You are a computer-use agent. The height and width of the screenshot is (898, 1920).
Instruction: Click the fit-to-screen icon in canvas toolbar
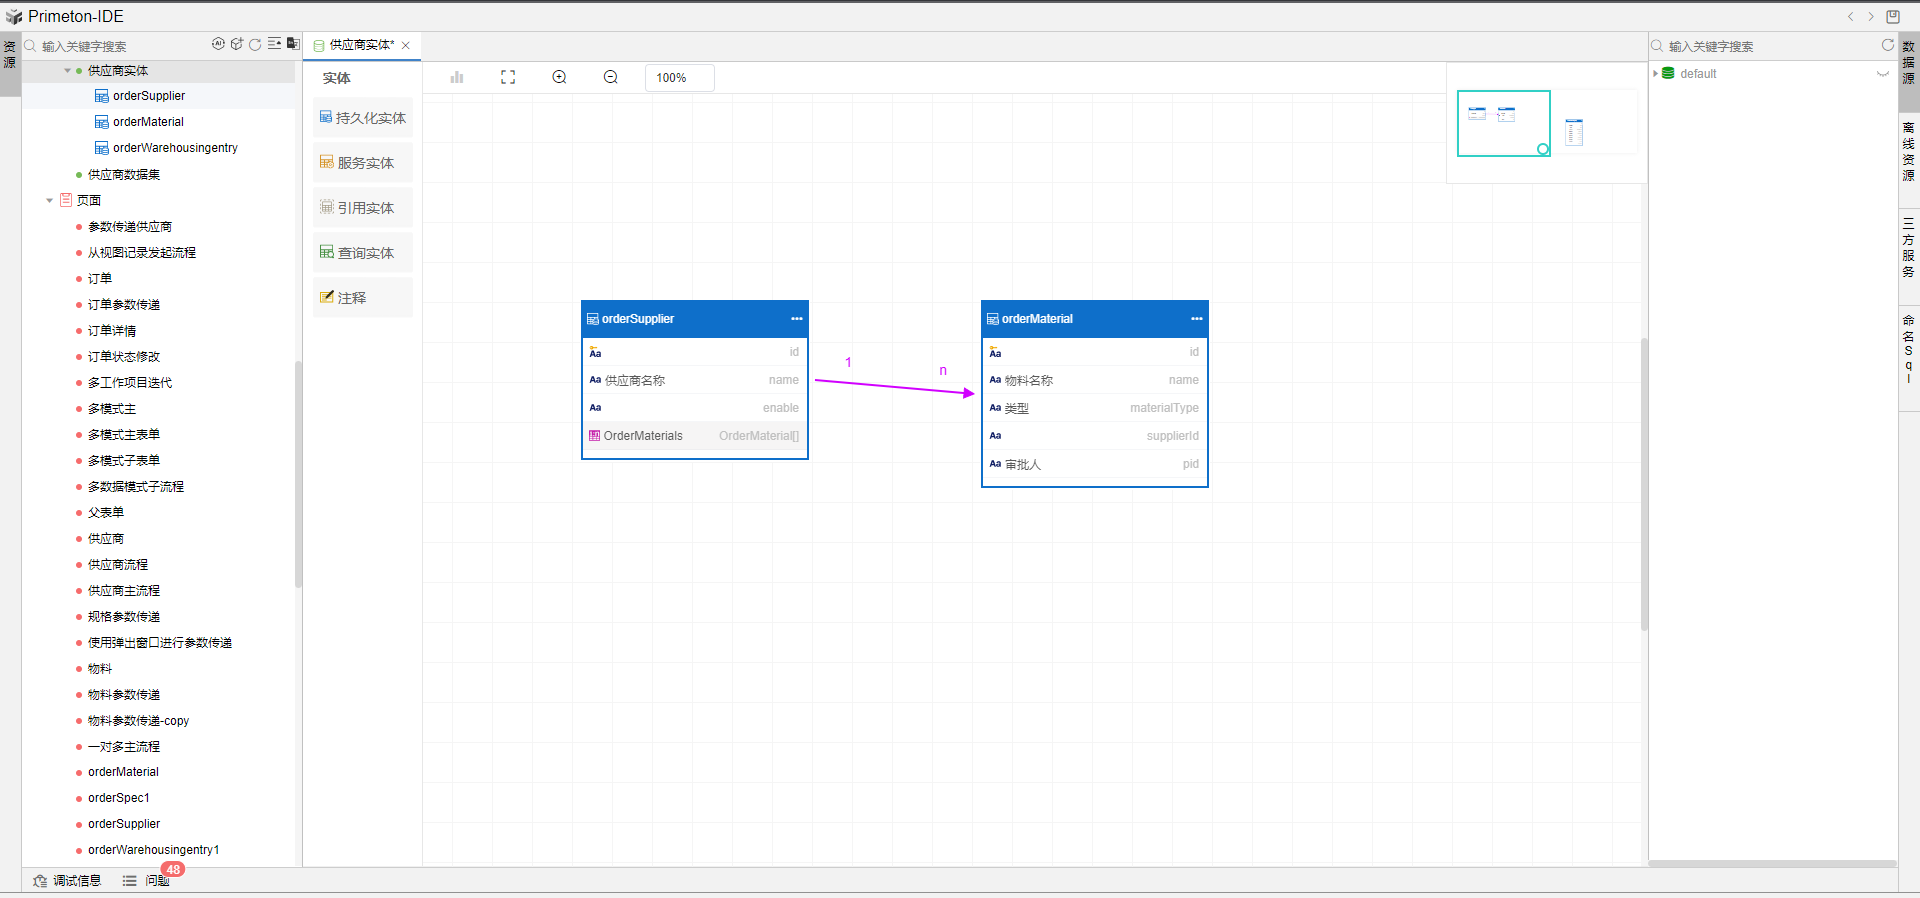[508, 77]
